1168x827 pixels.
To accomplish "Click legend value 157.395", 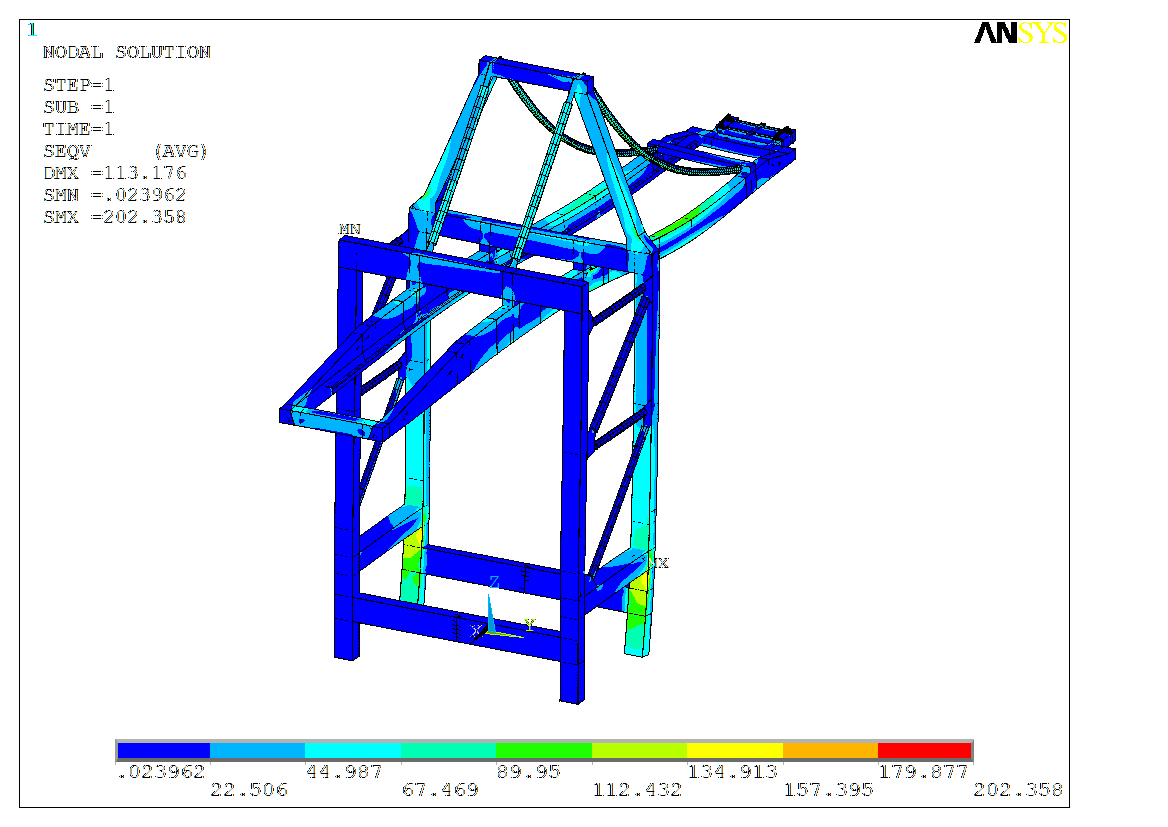I will pyautogui.click(x=828, y=790).
